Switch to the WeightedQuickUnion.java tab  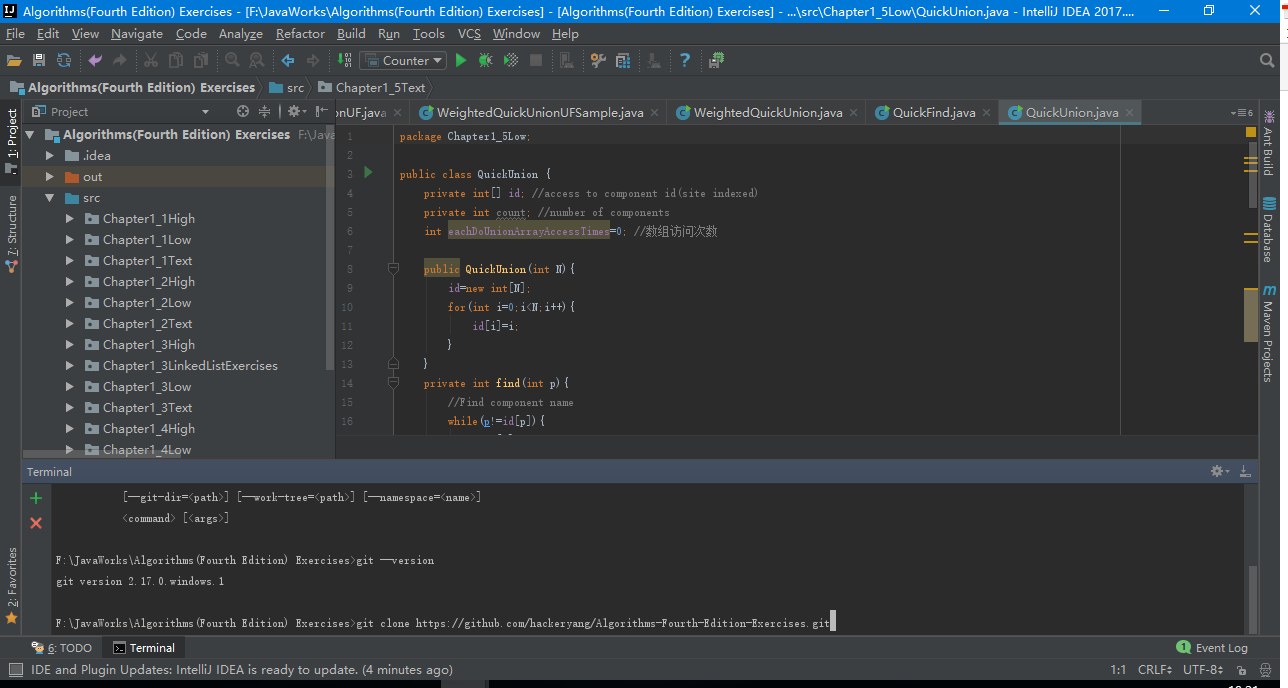coord(767,112)
